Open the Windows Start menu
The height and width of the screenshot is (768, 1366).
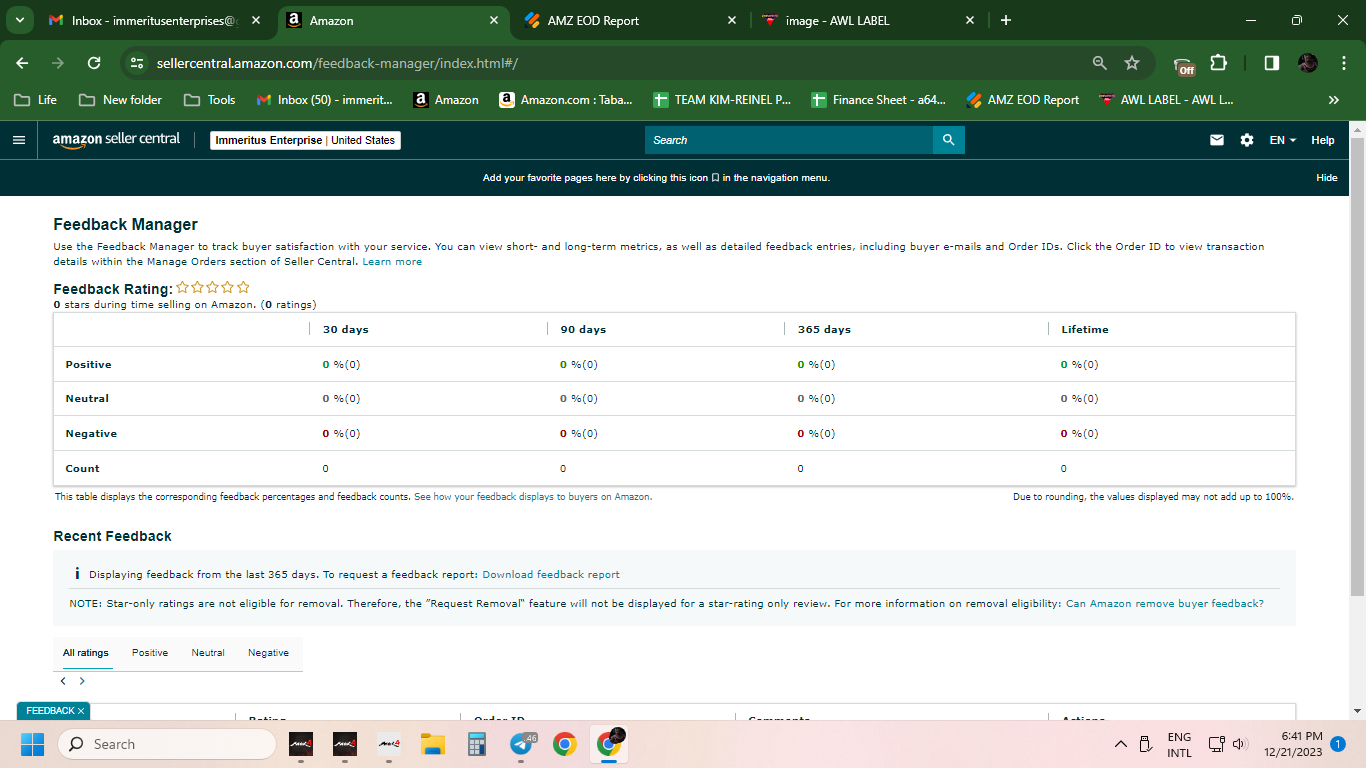(x=33, y=744)
